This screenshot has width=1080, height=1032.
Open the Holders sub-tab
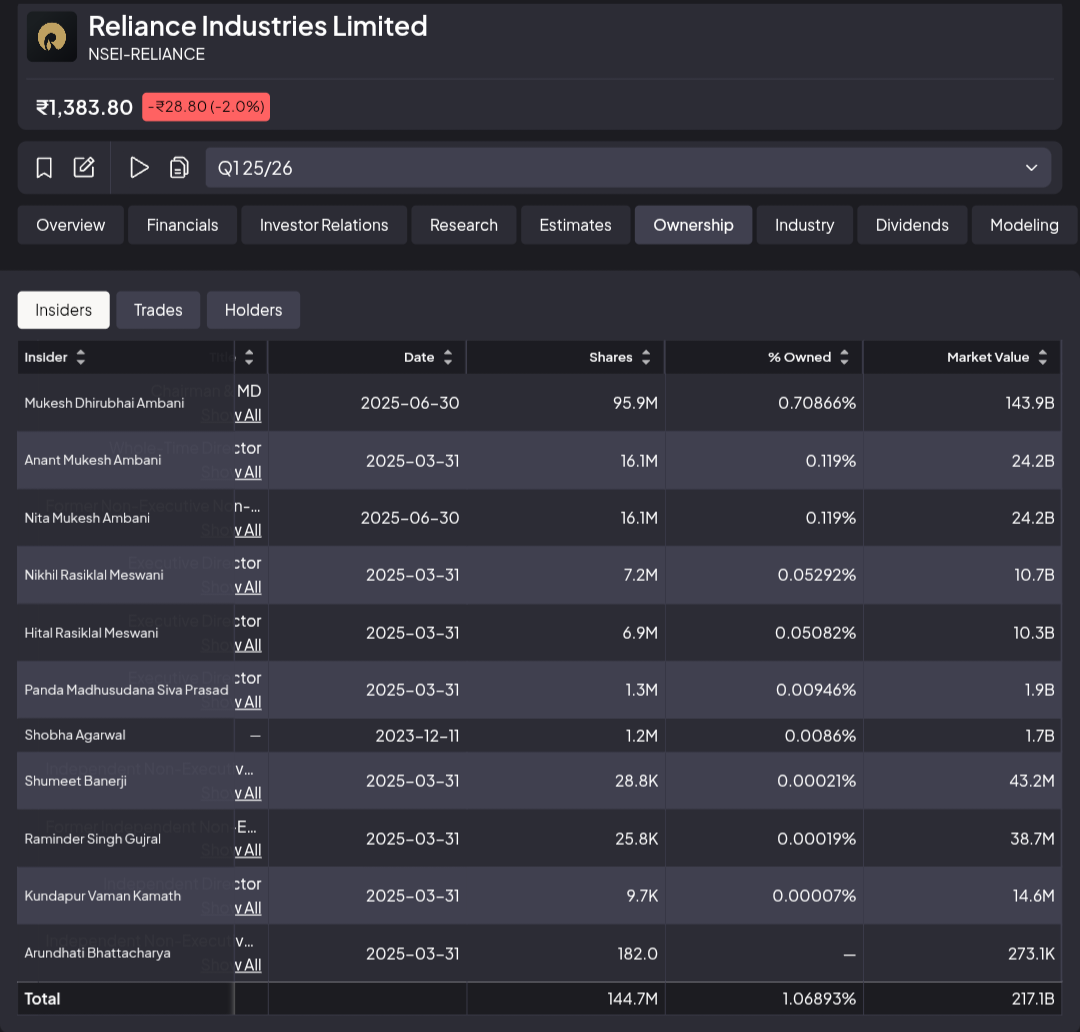click(253, 310)
